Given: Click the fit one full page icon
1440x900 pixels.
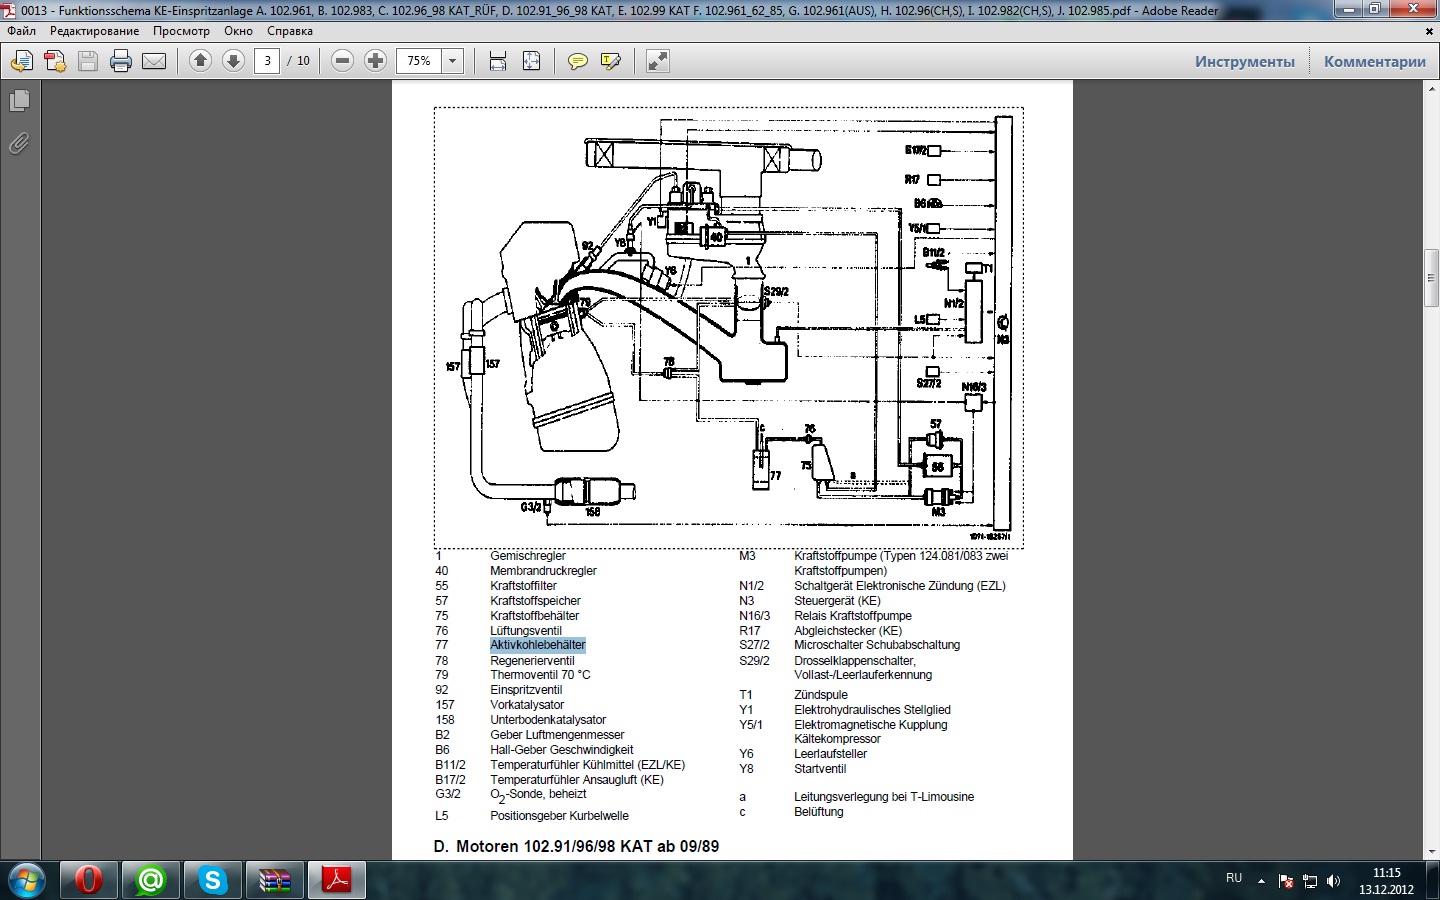Looking at the screenshot, I should coord(531,61).
